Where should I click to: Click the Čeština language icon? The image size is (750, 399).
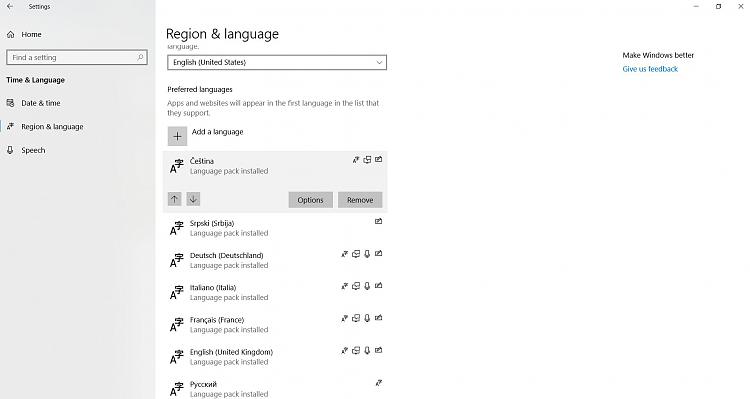click(x=176, y=166)
